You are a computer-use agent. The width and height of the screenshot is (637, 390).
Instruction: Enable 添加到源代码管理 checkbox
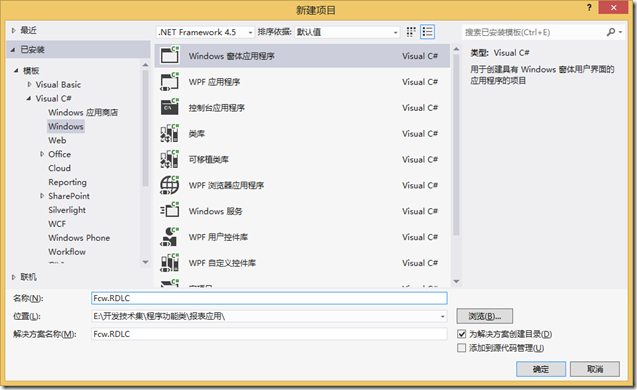click(x=462, y=348)
